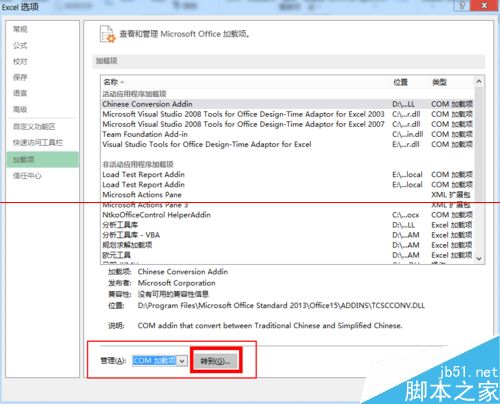Open the 管理 COM 加载项 dropdown

coord(160,361)
